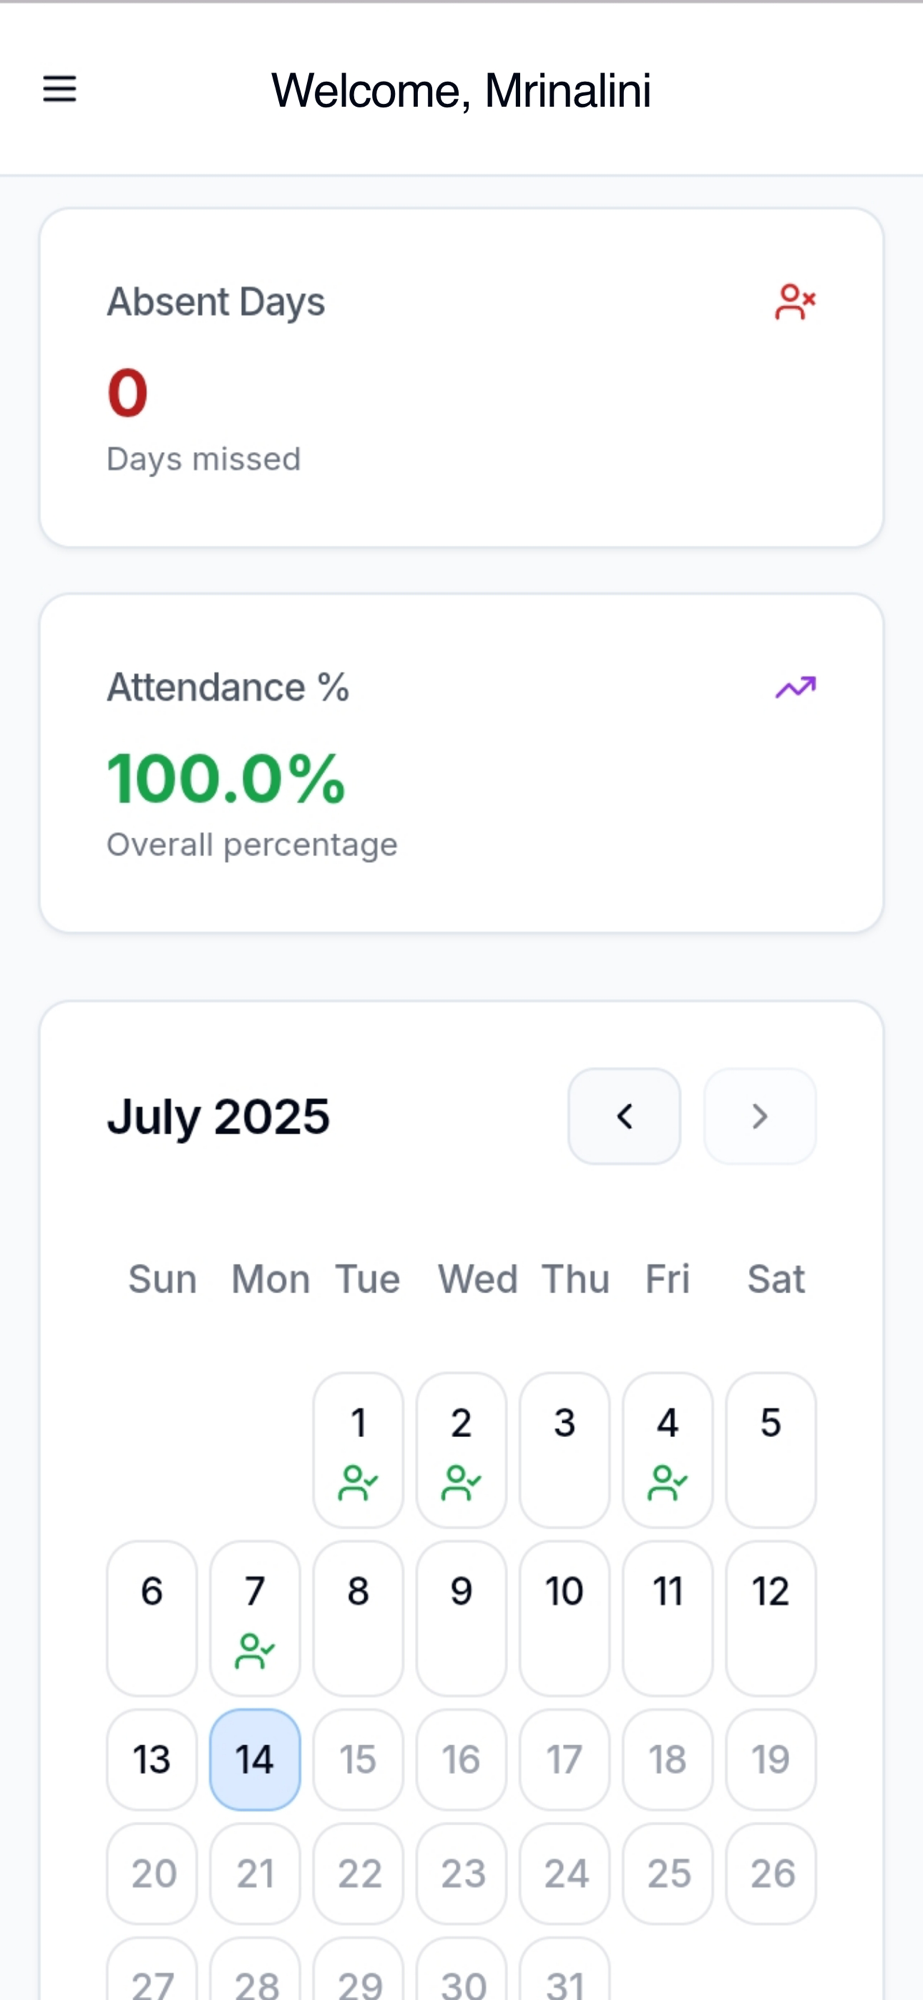Open the hamburger navigation menu
The width and height of the screenshot is (923, 2000).
tap(60, 89)
